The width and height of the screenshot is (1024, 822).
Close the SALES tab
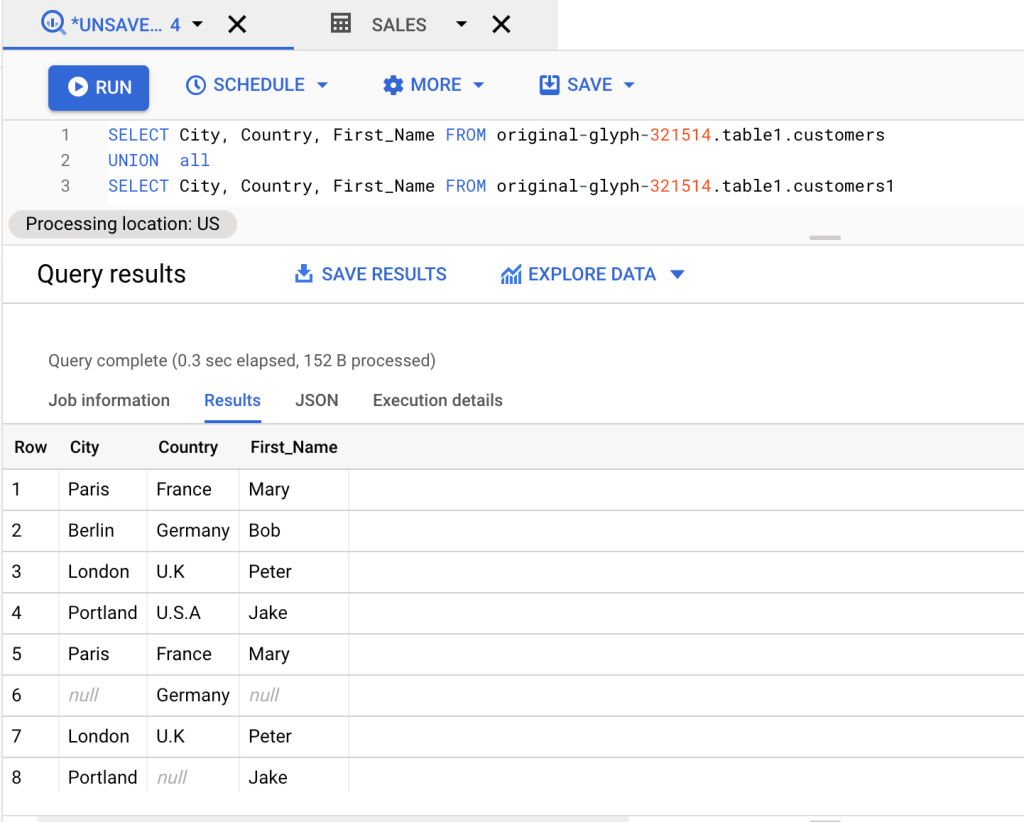[501, 25]
